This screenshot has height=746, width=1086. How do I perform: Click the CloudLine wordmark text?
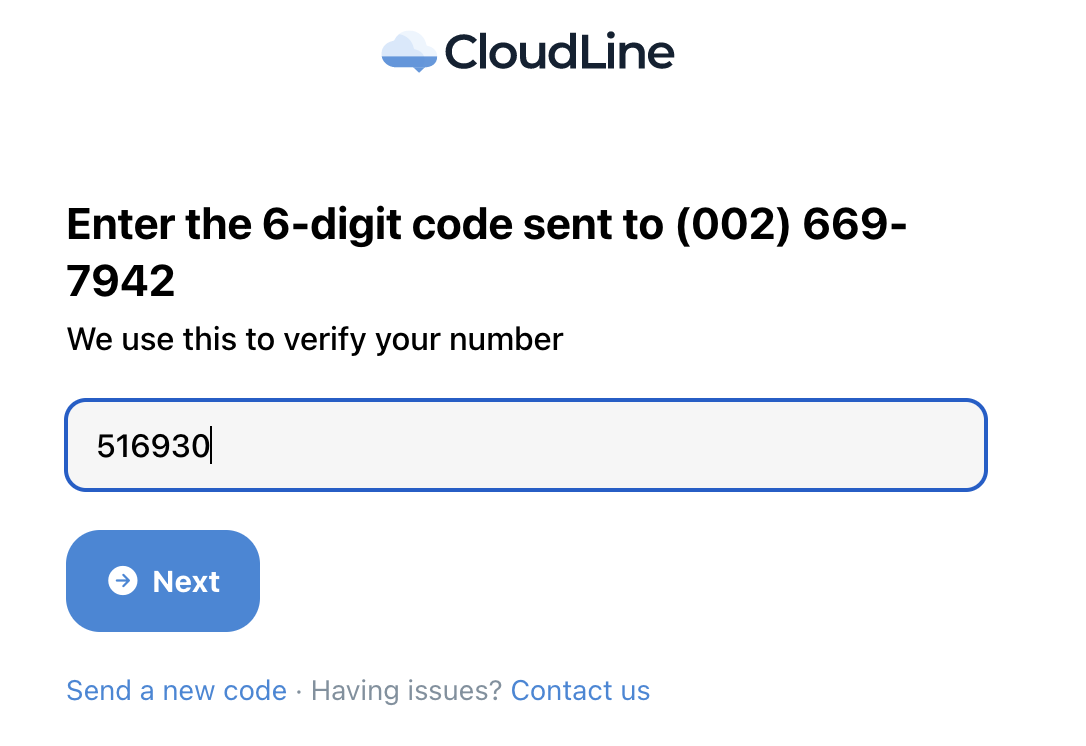click(559, 52)
